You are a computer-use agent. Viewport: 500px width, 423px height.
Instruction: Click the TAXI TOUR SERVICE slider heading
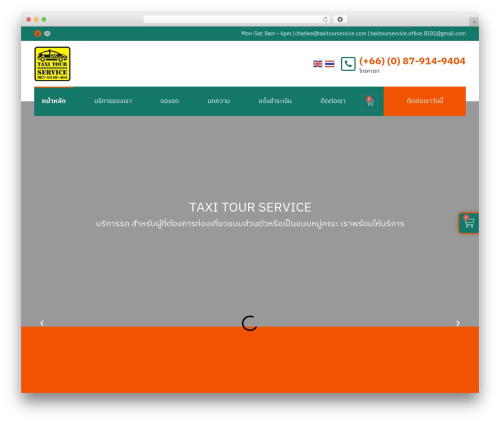(x=250, y=207)
